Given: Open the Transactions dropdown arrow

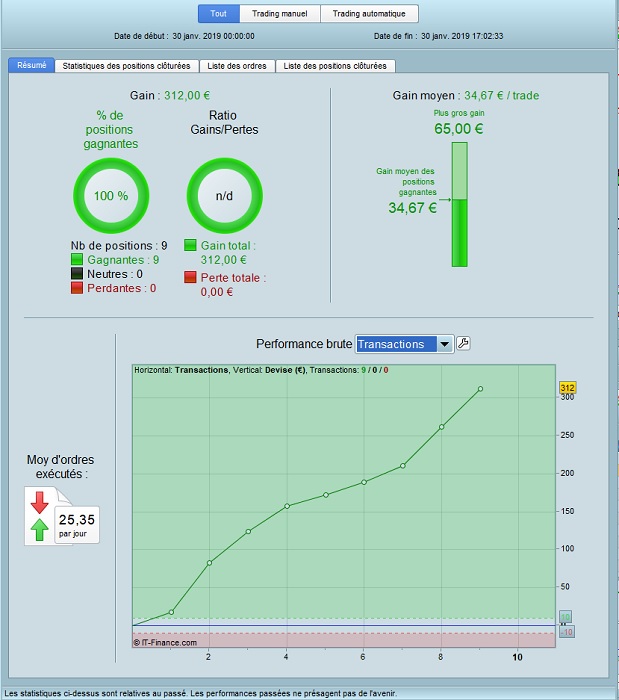Looking at the screenshot, I should point(445,344).
